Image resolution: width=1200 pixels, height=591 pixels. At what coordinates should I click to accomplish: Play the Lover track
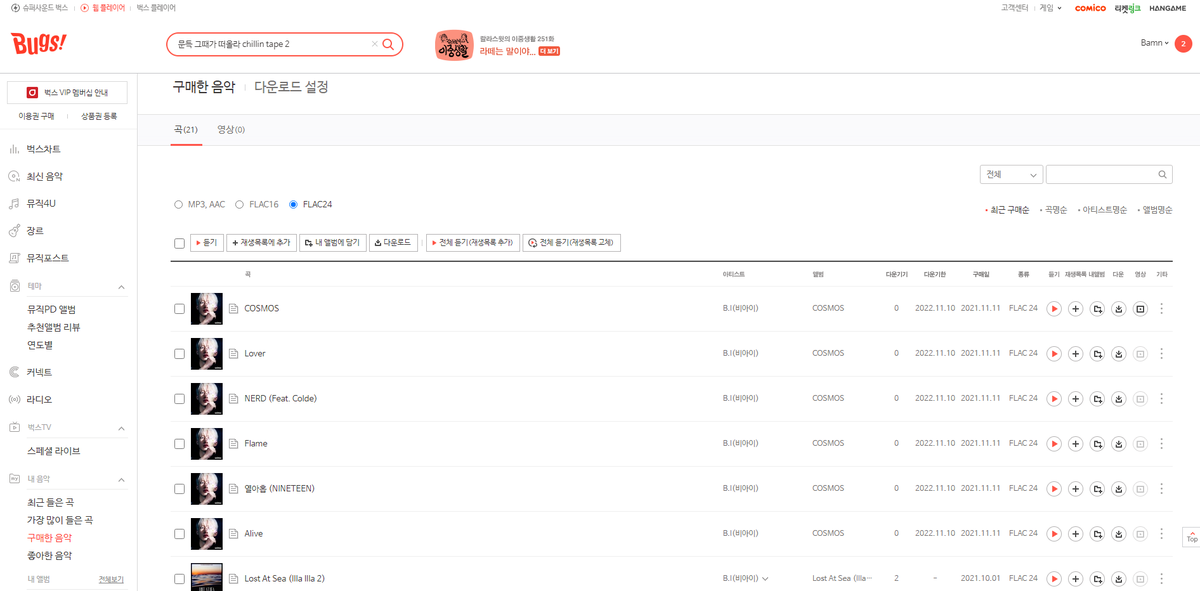point(1054,354)
